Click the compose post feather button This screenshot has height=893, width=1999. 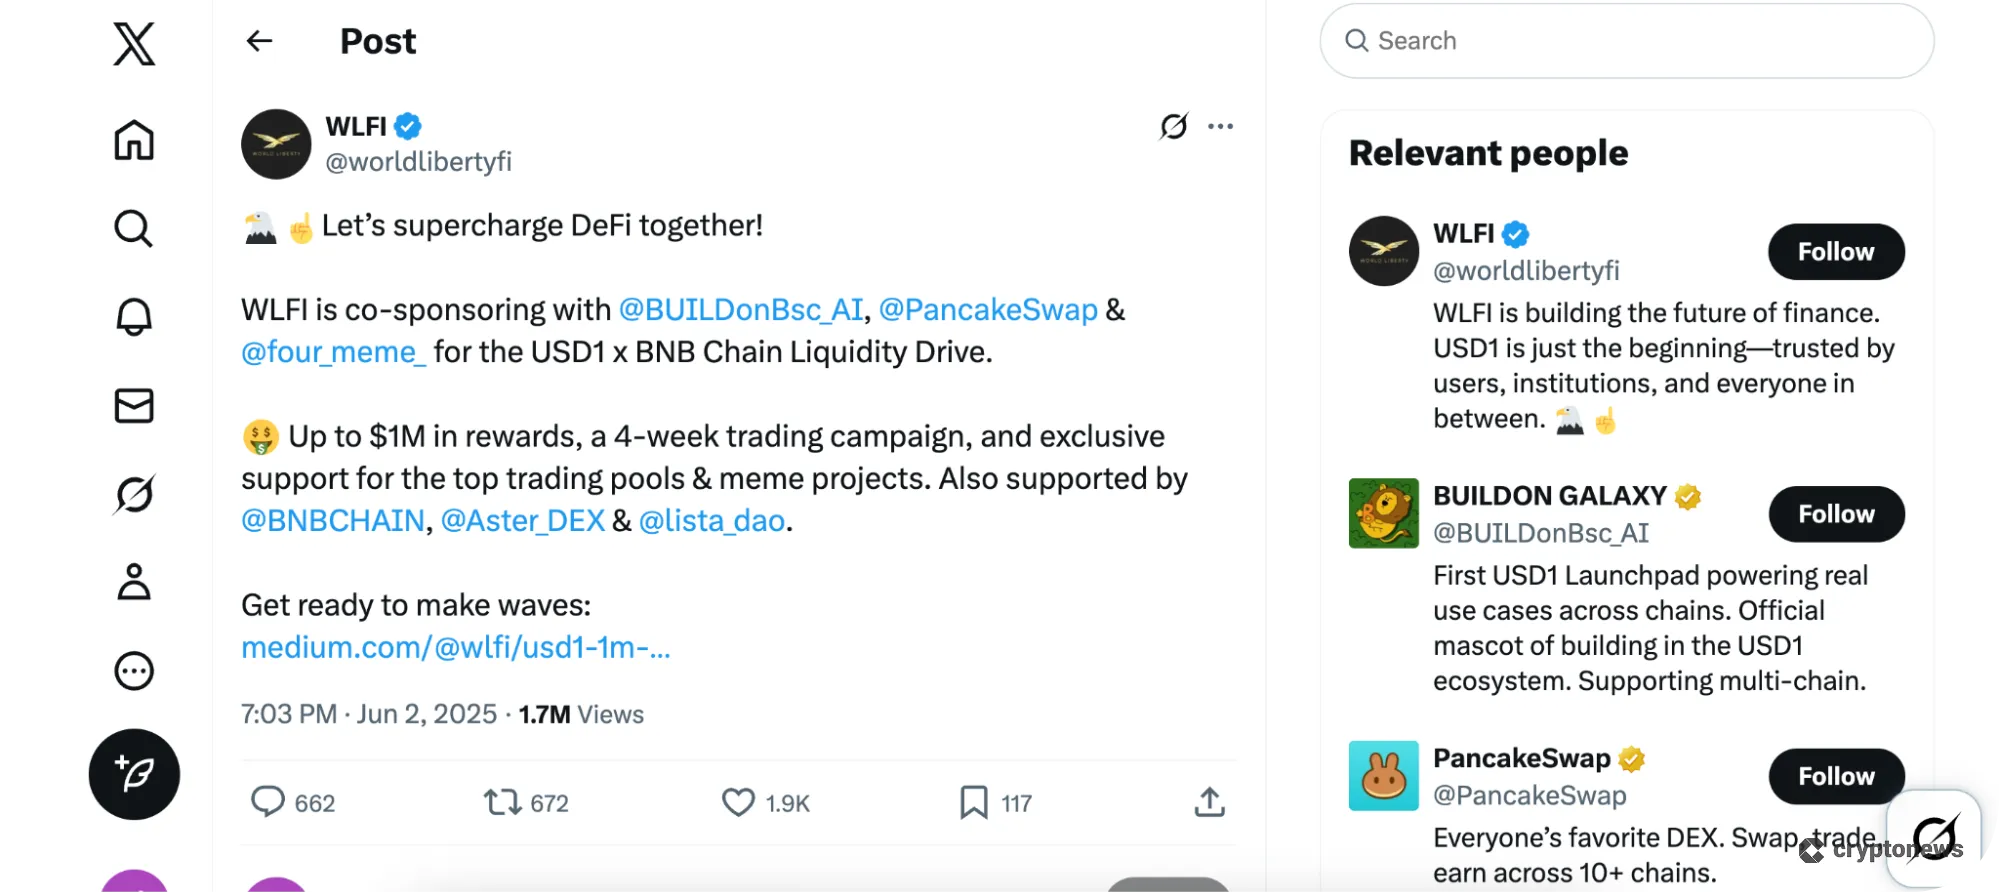134,774
